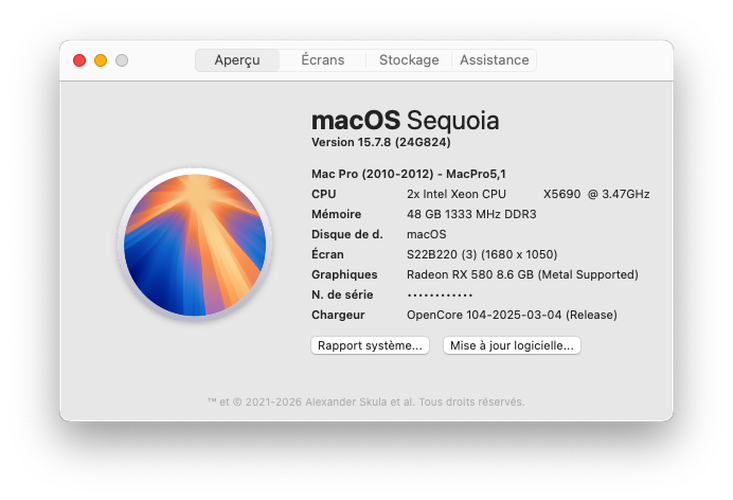
Task: Switch to the Aperçu tab
Action: coord(237,60)
